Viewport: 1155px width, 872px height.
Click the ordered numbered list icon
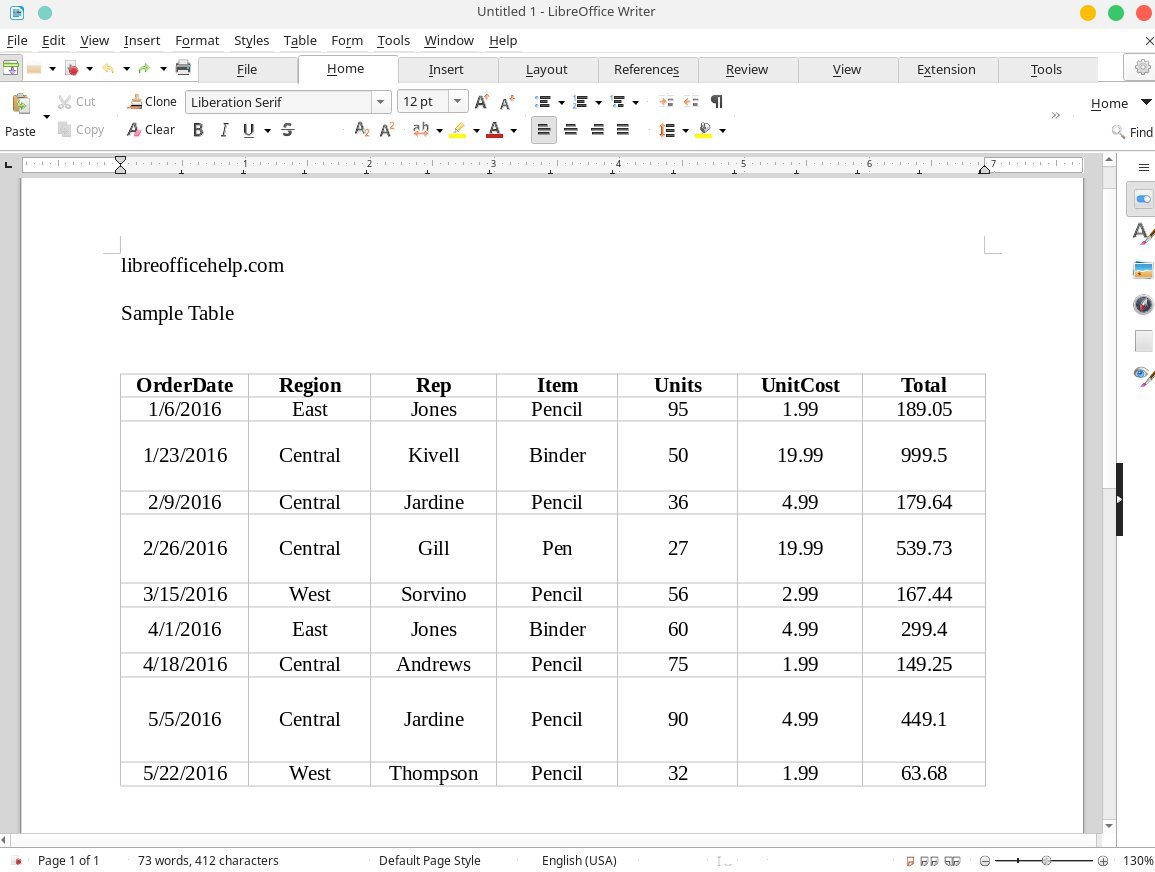click(580, 102)
